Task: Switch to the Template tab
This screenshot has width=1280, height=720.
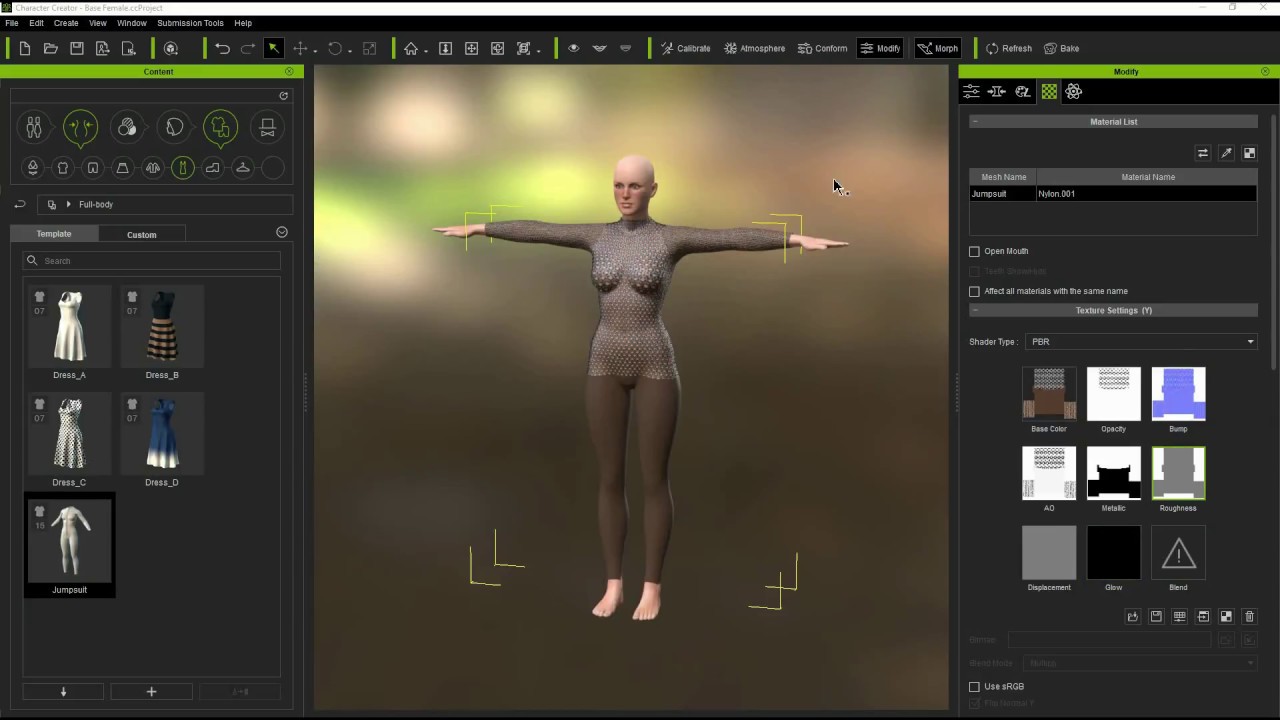Action: coord(54,234)
